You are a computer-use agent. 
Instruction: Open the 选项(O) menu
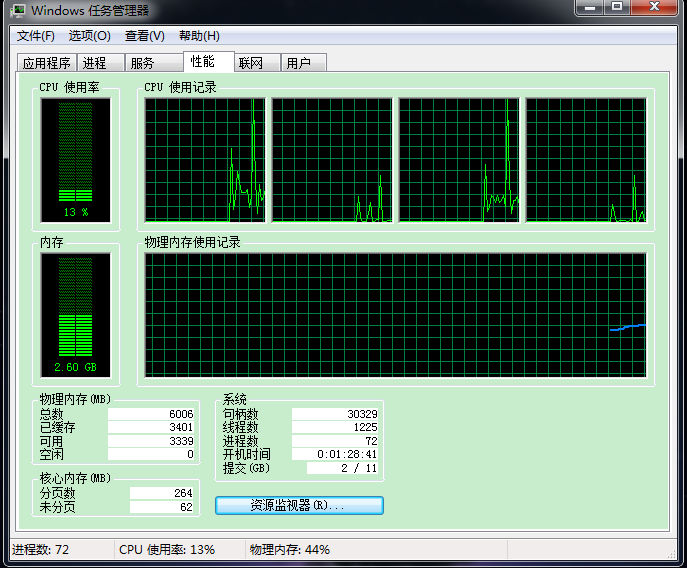click(89, 36)
